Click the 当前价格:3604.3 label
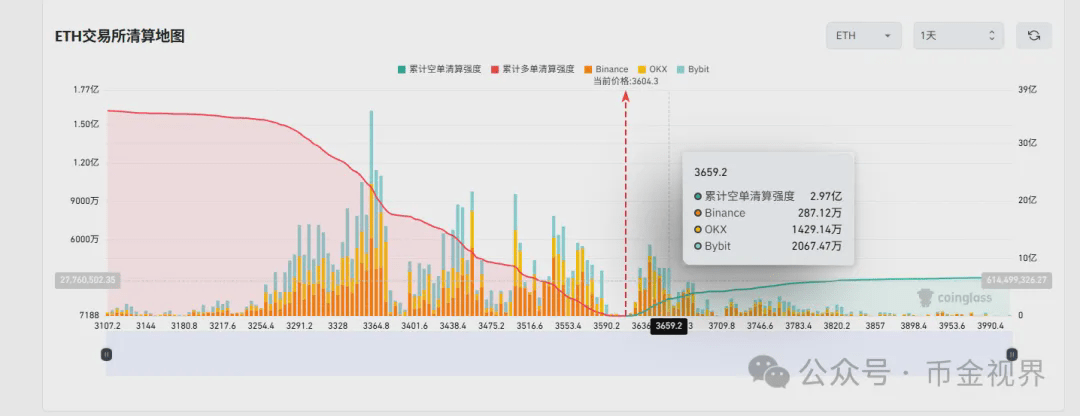The image size is (1080, 416). 625,81
